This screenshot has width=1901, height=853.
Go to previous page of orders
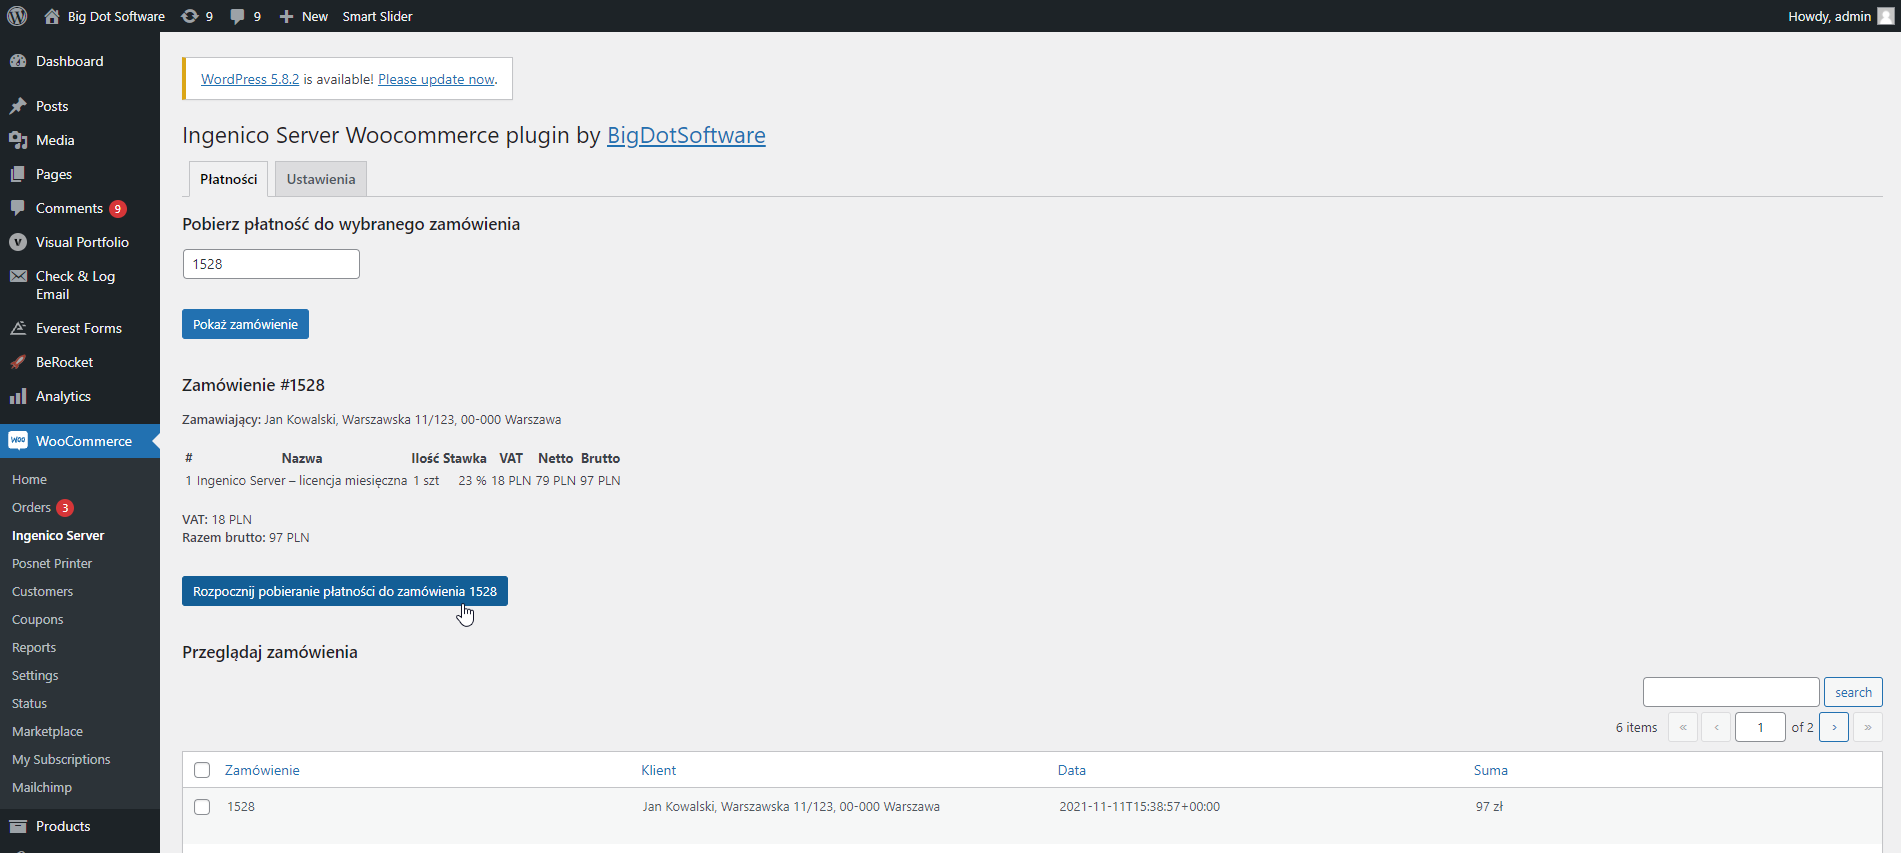coord(1716,727)
